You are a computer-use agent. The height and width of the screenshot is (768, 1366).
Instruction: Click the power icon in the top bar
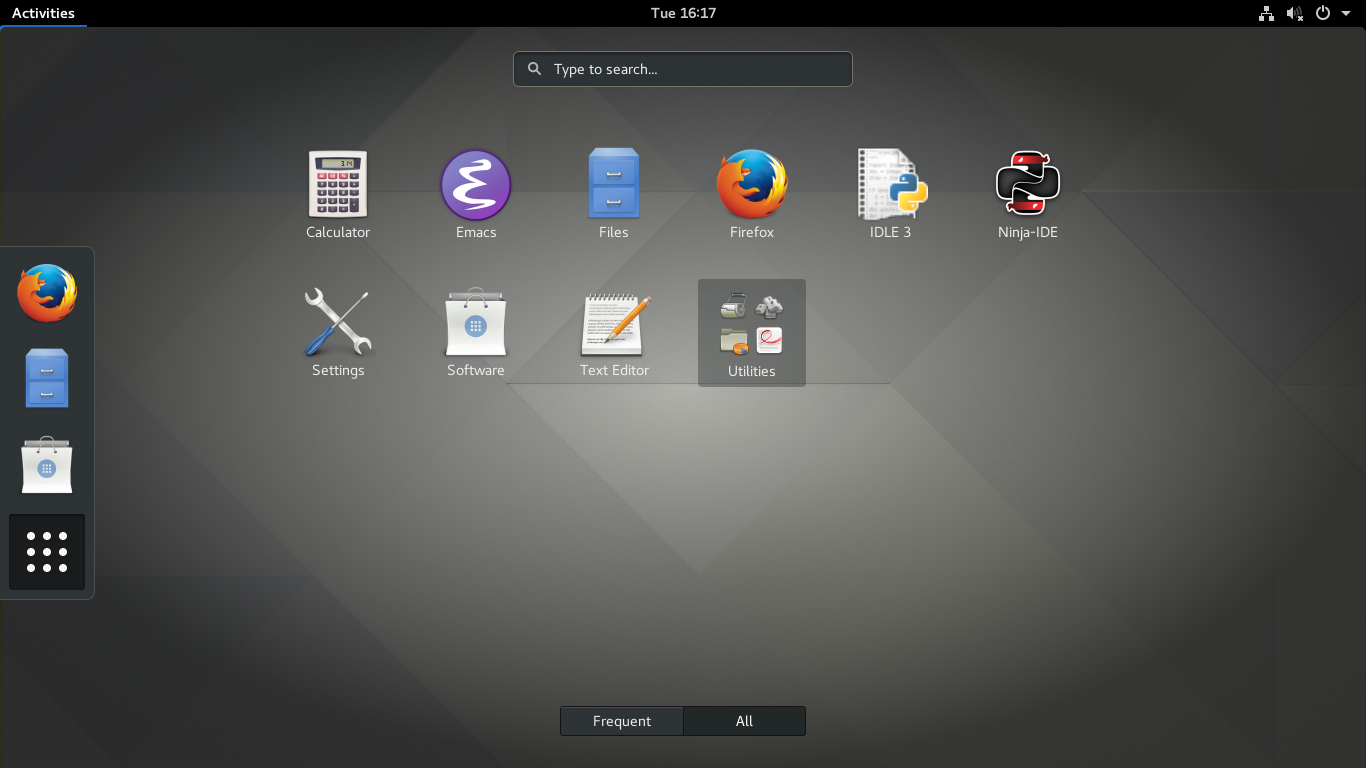coord(1323,13)
